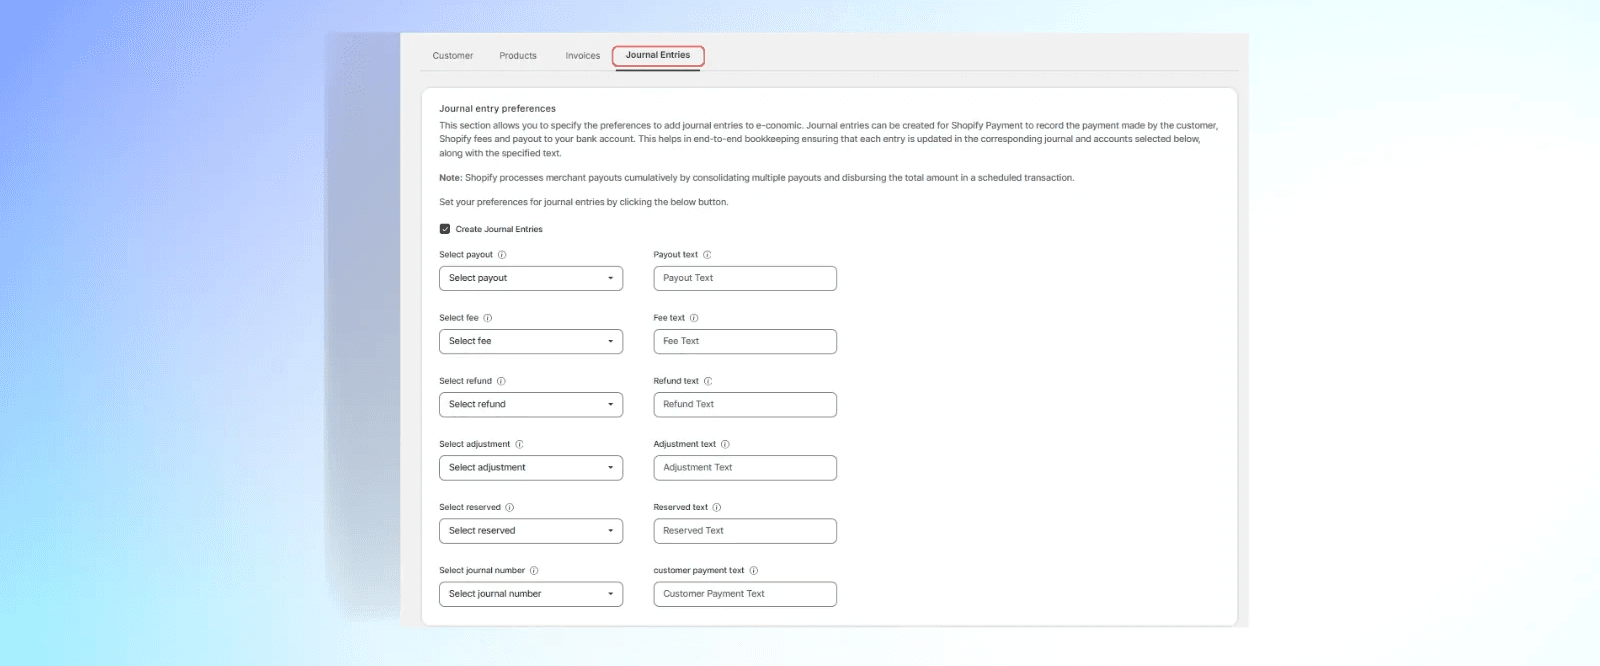
Task: Open the Select refund dropdown
Action: click(x=531, y=404)
